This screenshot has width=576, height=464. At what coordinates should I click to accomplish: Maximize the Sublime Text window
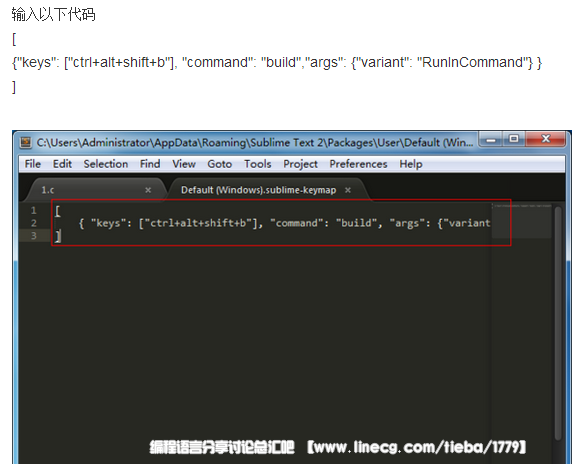[514, 139]
